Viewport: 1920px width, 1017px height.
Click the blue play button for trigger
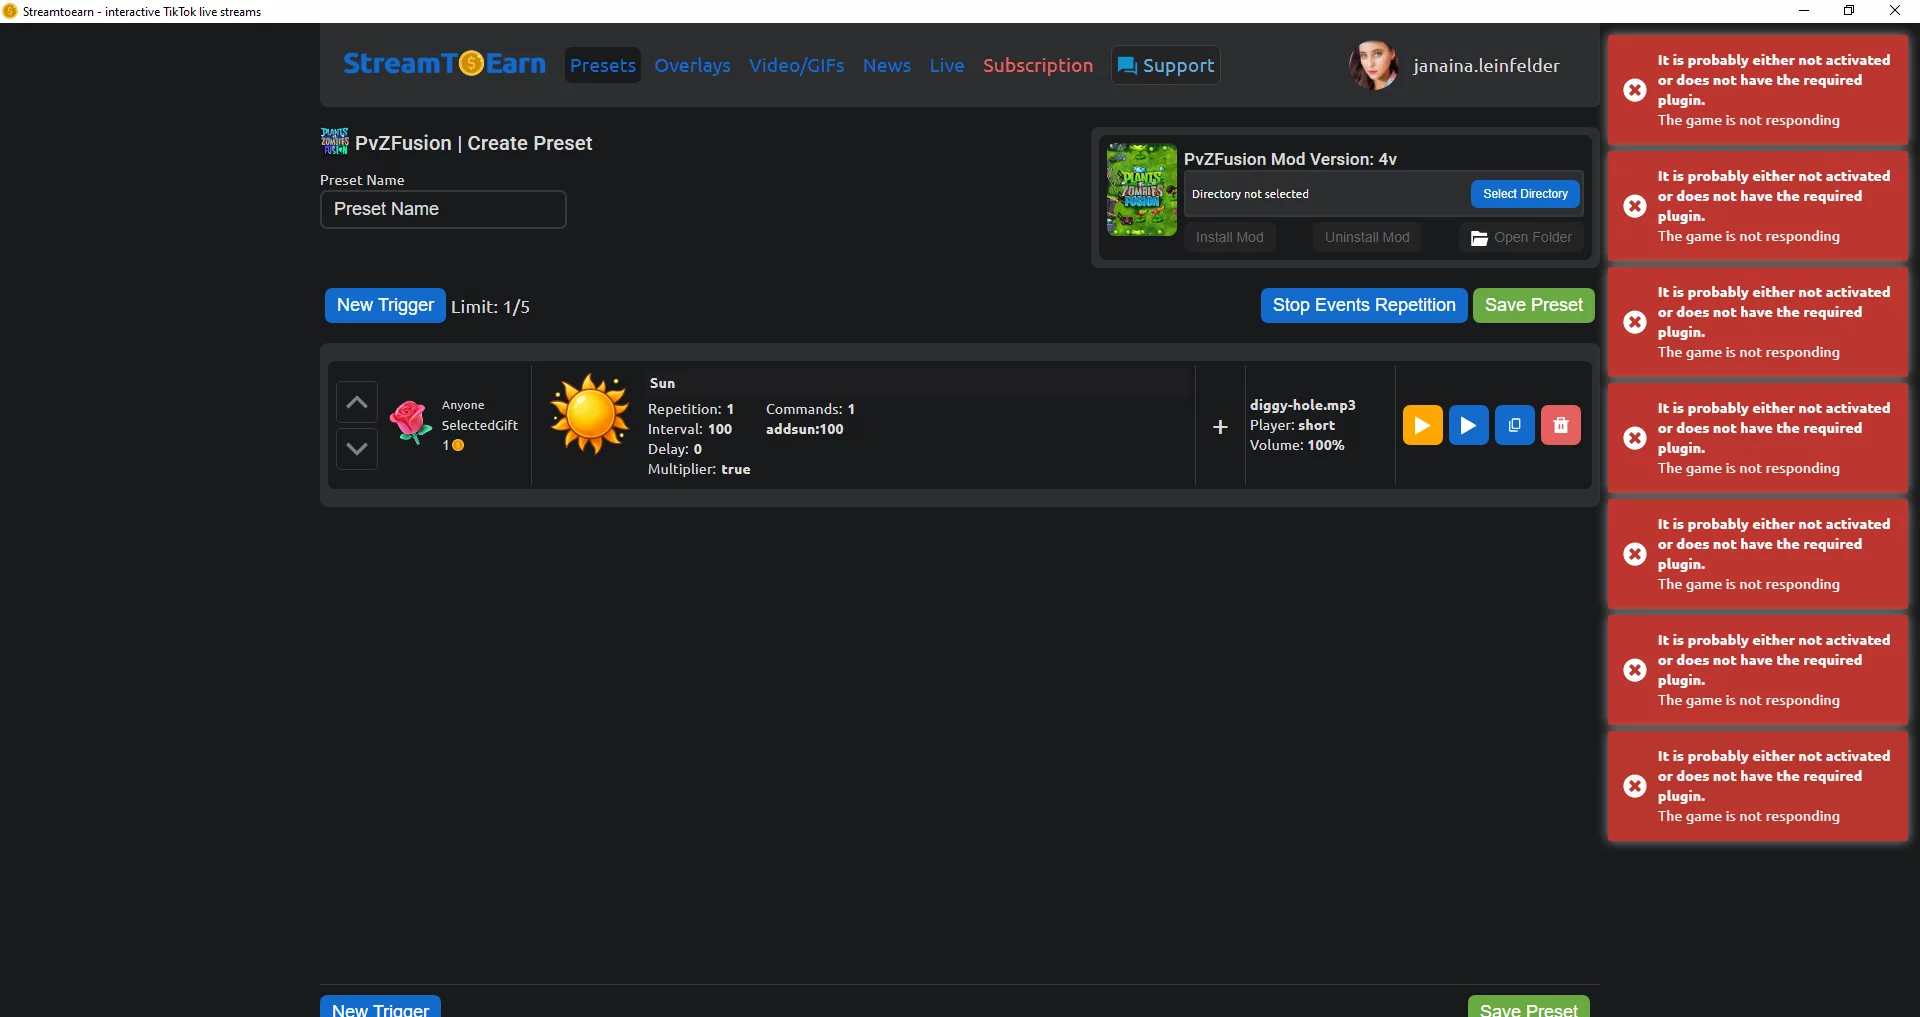[1468, 425]
